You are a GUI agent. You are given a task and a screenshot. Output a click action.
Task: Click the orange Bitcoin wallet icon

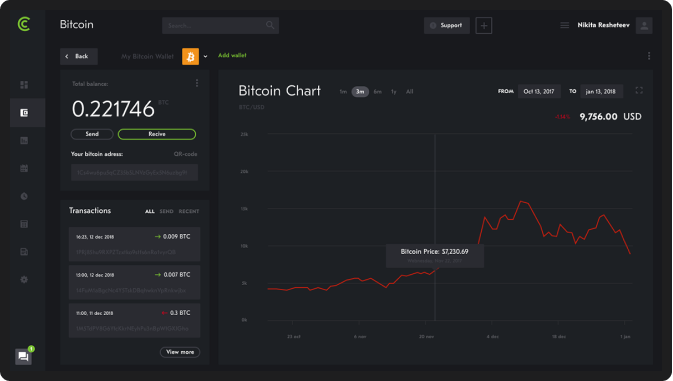tap(191, 56)
